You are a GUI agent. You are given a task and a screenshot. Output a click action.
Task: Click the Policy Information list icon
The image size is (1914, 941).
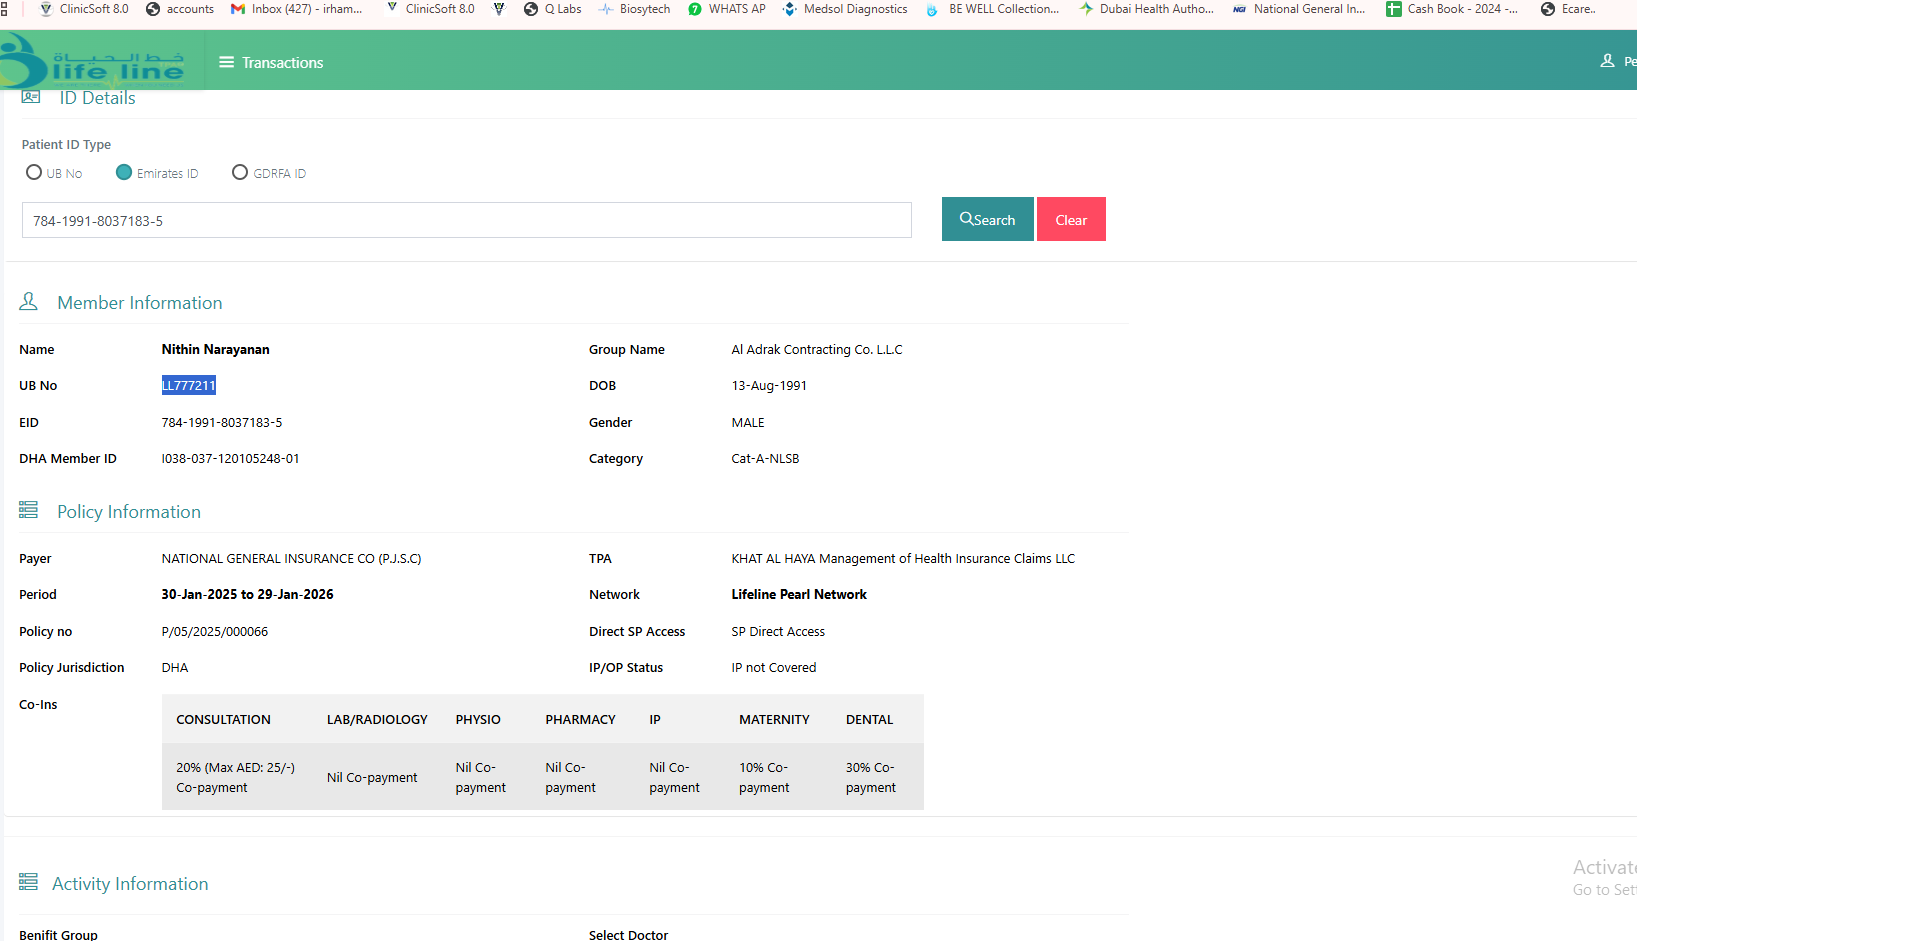tap(29, 511)
